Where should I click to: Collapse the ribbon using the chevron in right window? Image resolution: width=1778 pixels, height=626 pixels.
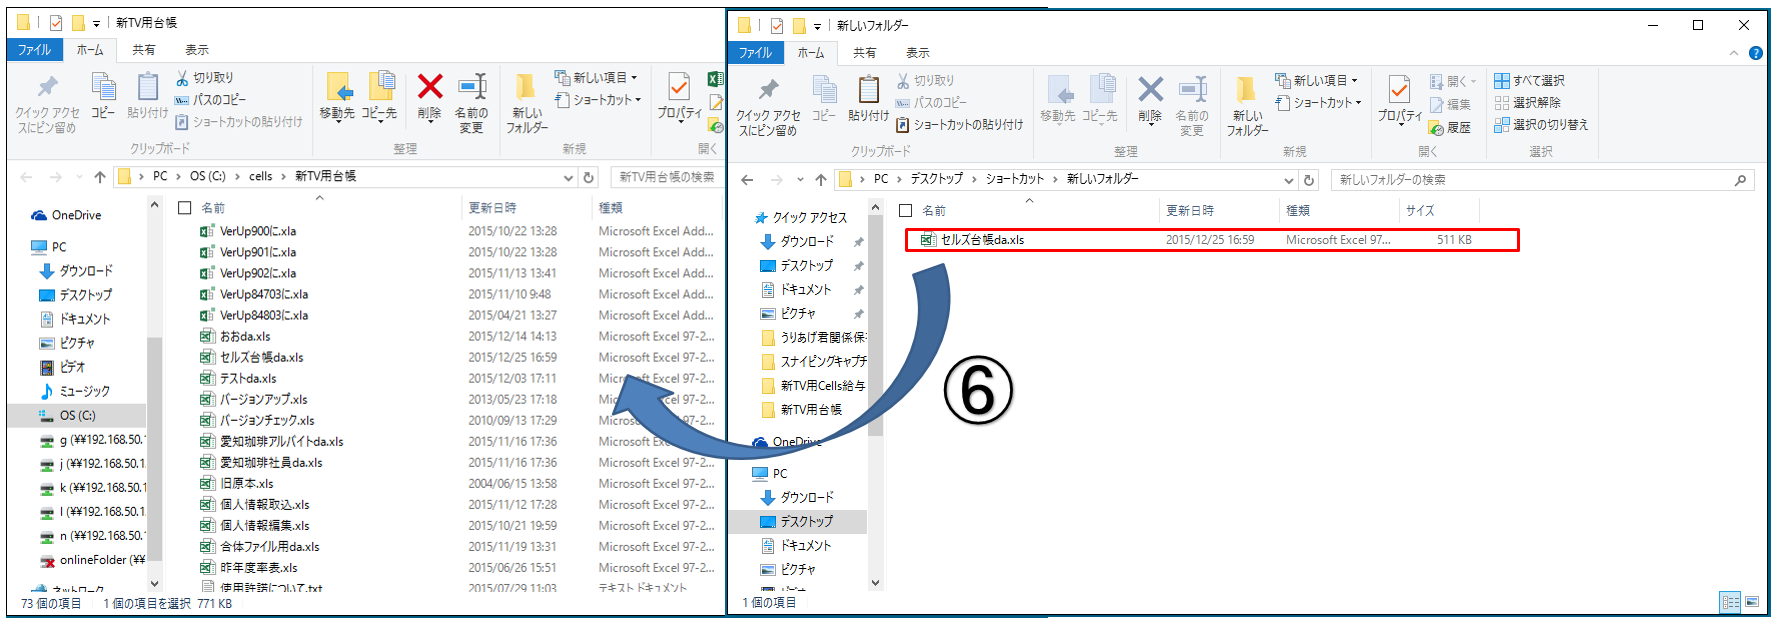(x=1734, y=53)
